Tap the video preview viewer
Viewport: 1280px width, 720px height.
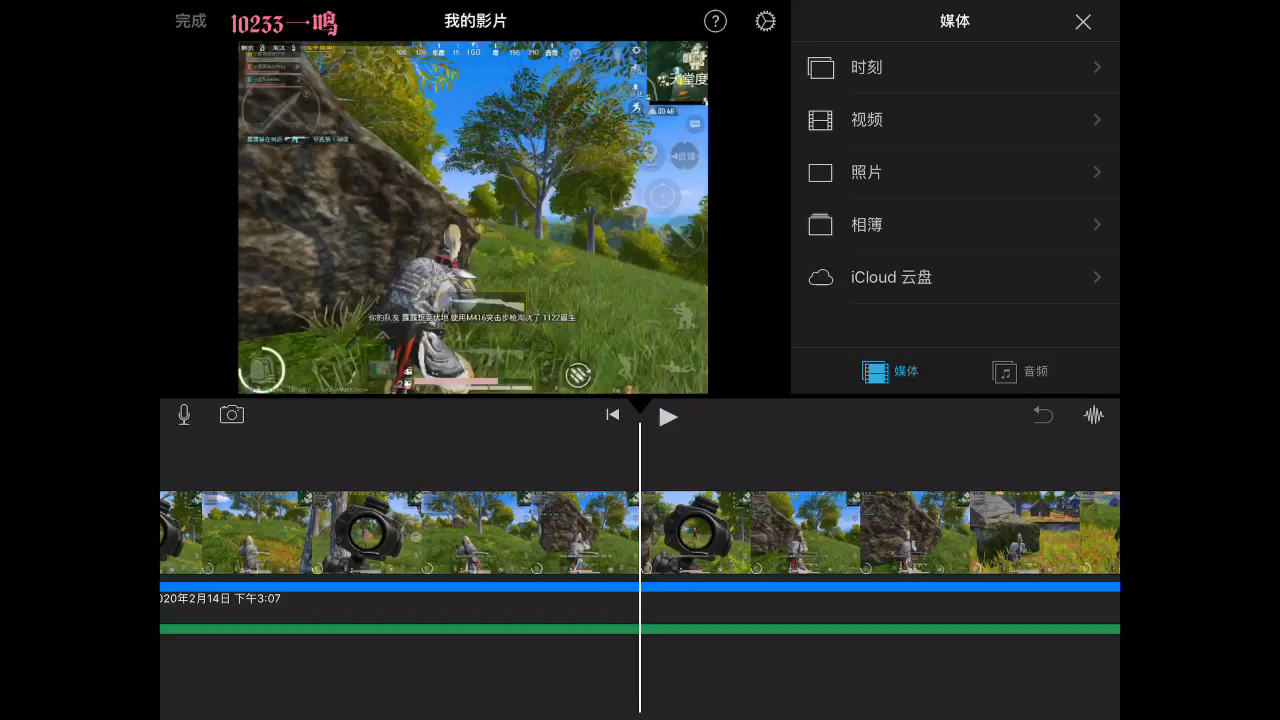tap(473, 217)
